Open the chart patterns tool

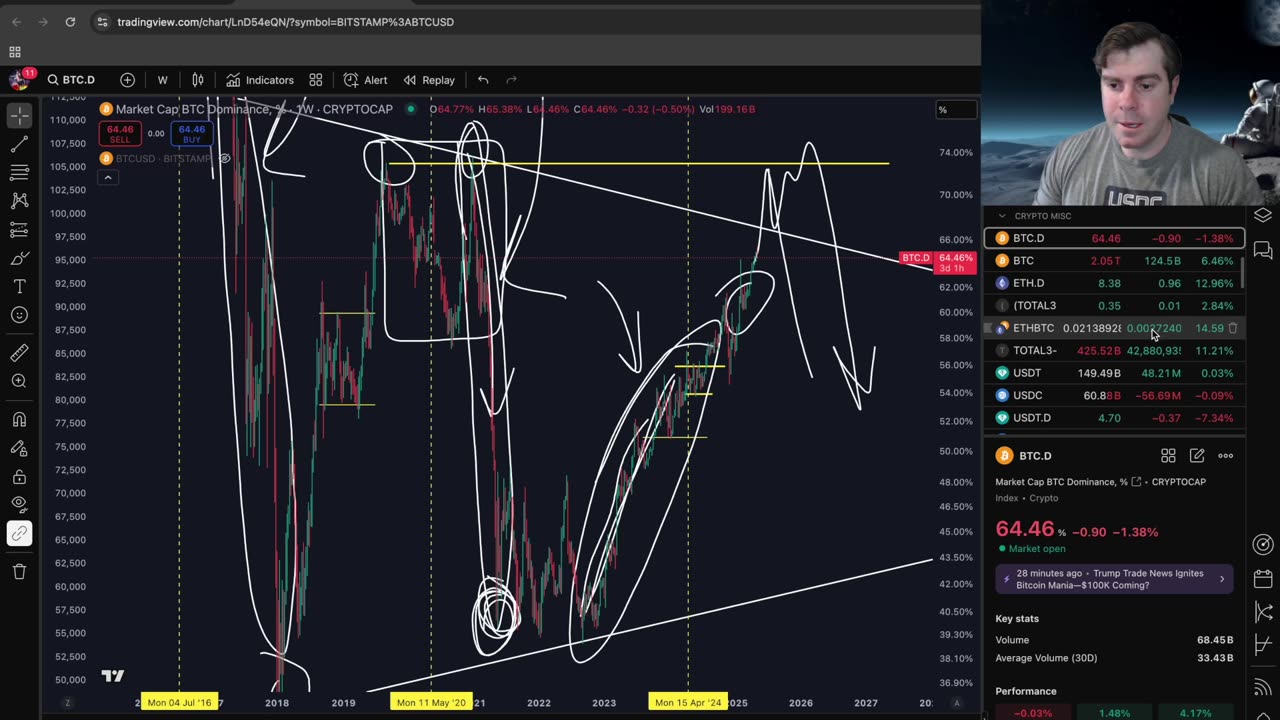tap(19, 202)
